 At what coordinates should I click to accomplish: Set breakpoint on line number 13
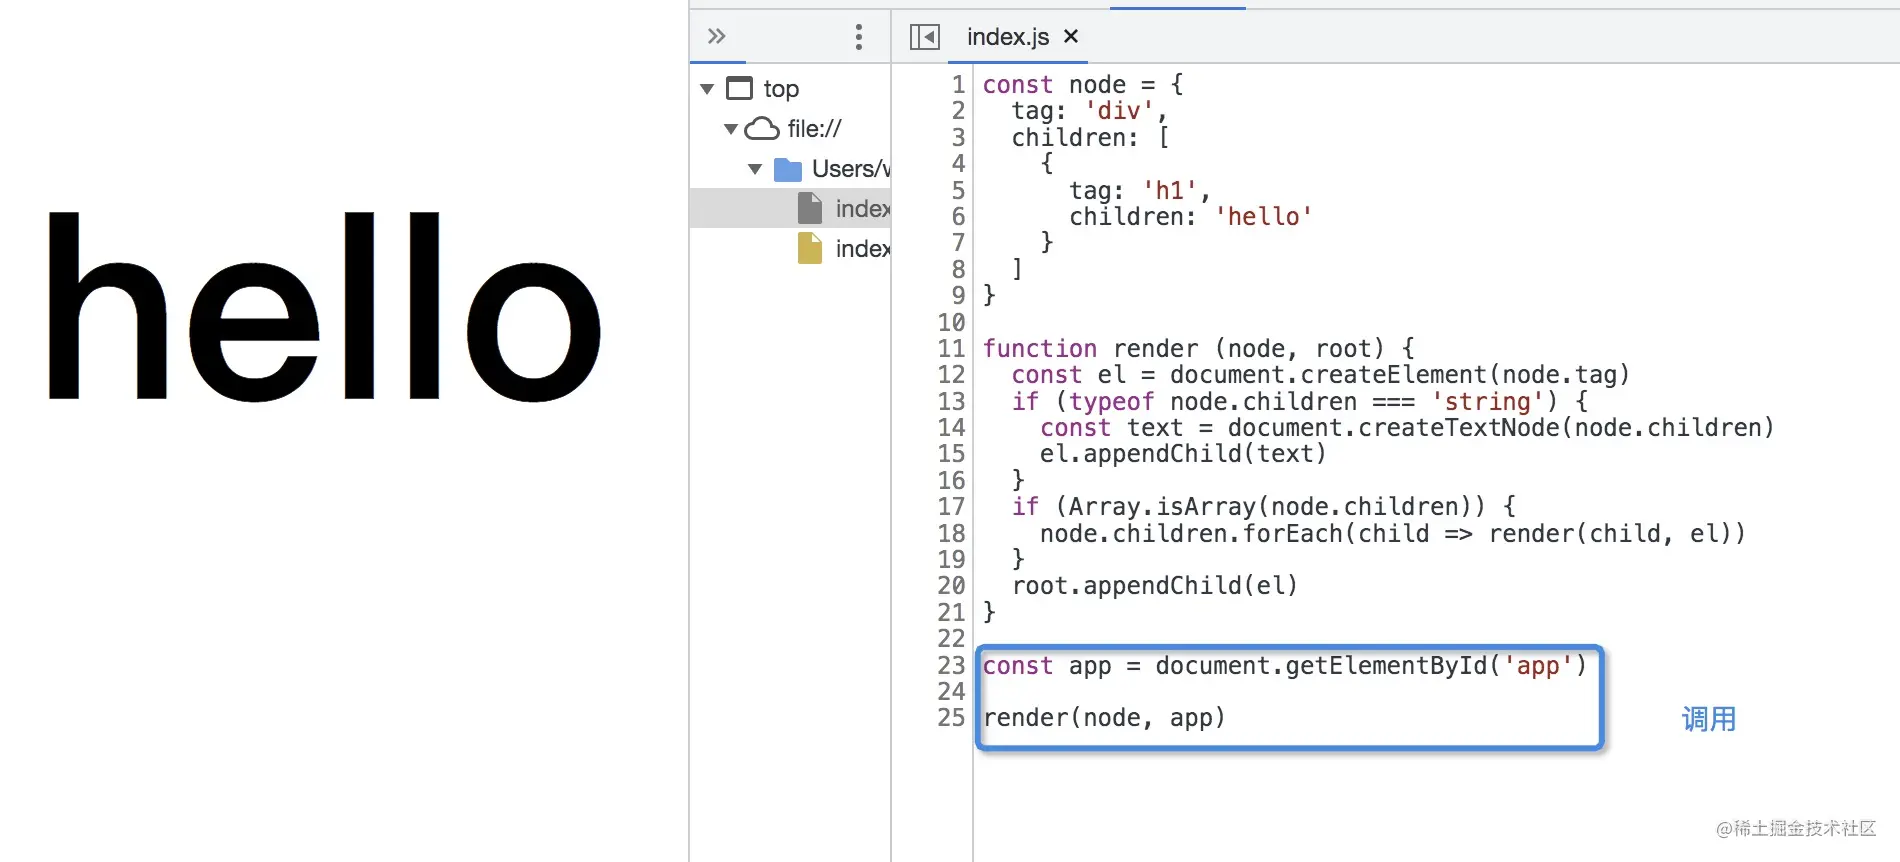click(951, 402)
